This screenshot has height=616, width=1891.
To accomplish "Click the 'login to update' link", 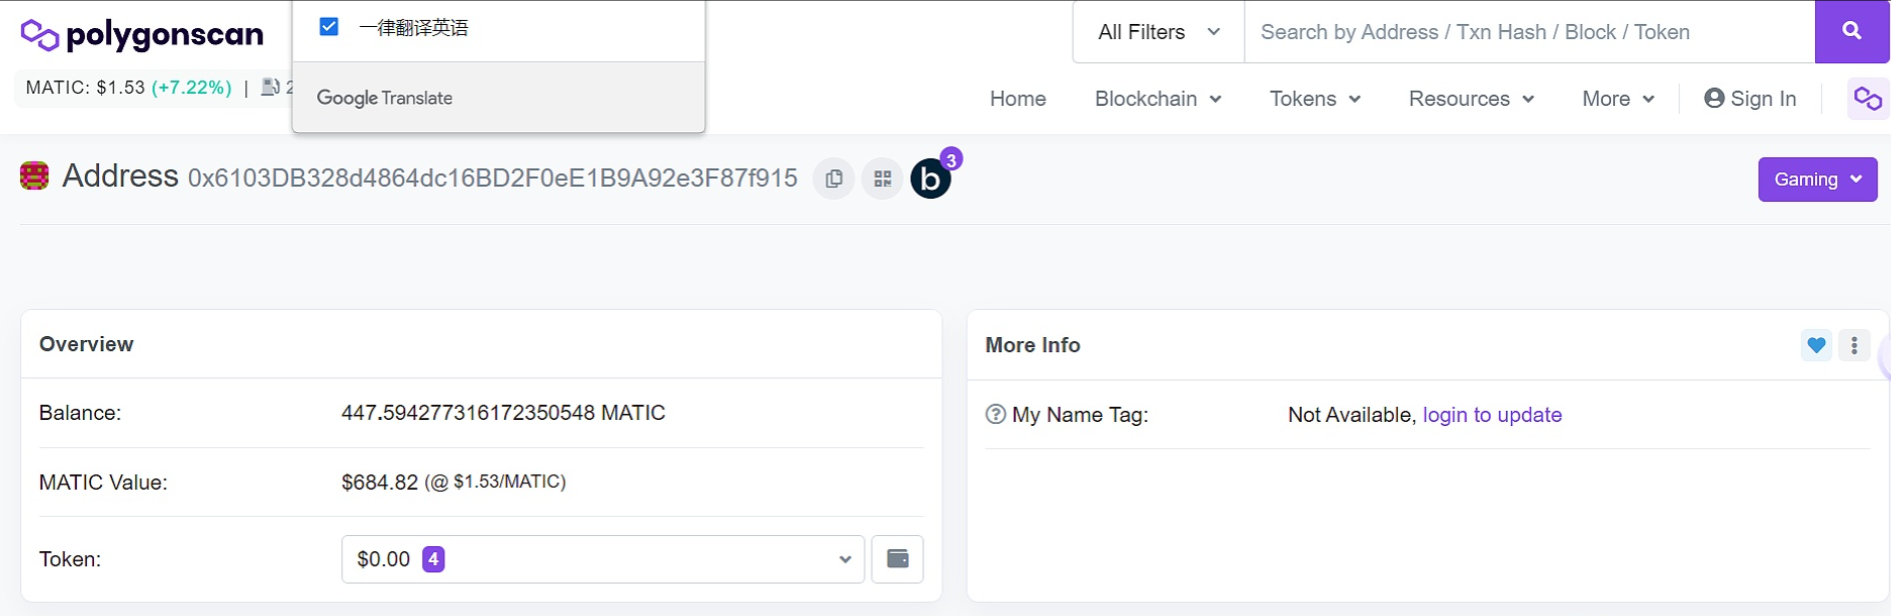I will [1492, 414].
